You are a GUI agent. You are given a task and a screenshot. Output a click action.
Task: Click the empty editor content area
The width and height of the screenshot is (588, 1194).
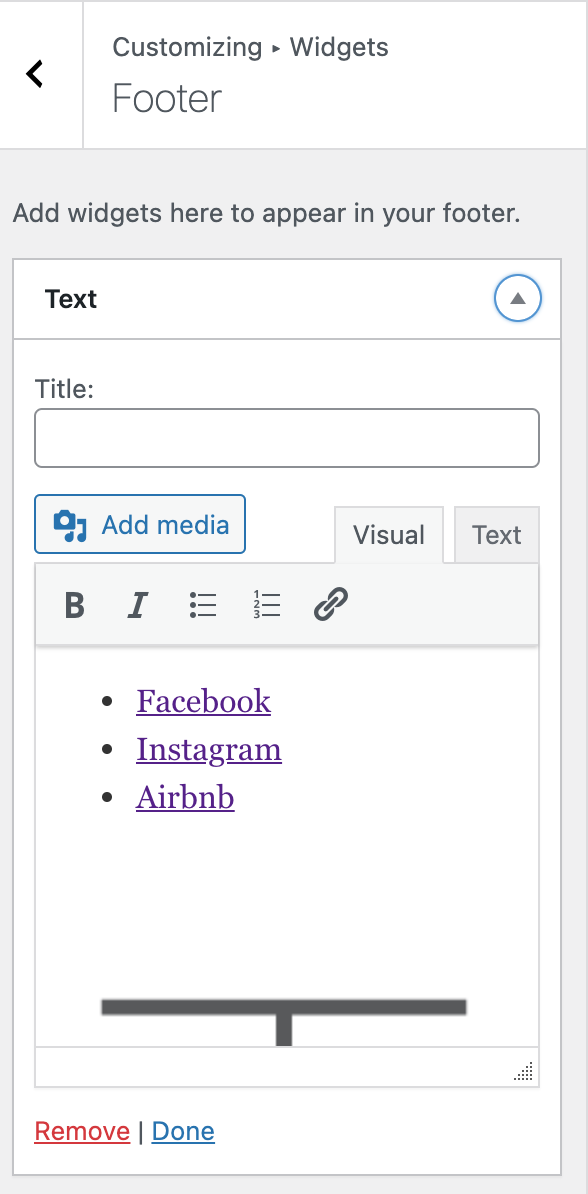pos(286,899)
